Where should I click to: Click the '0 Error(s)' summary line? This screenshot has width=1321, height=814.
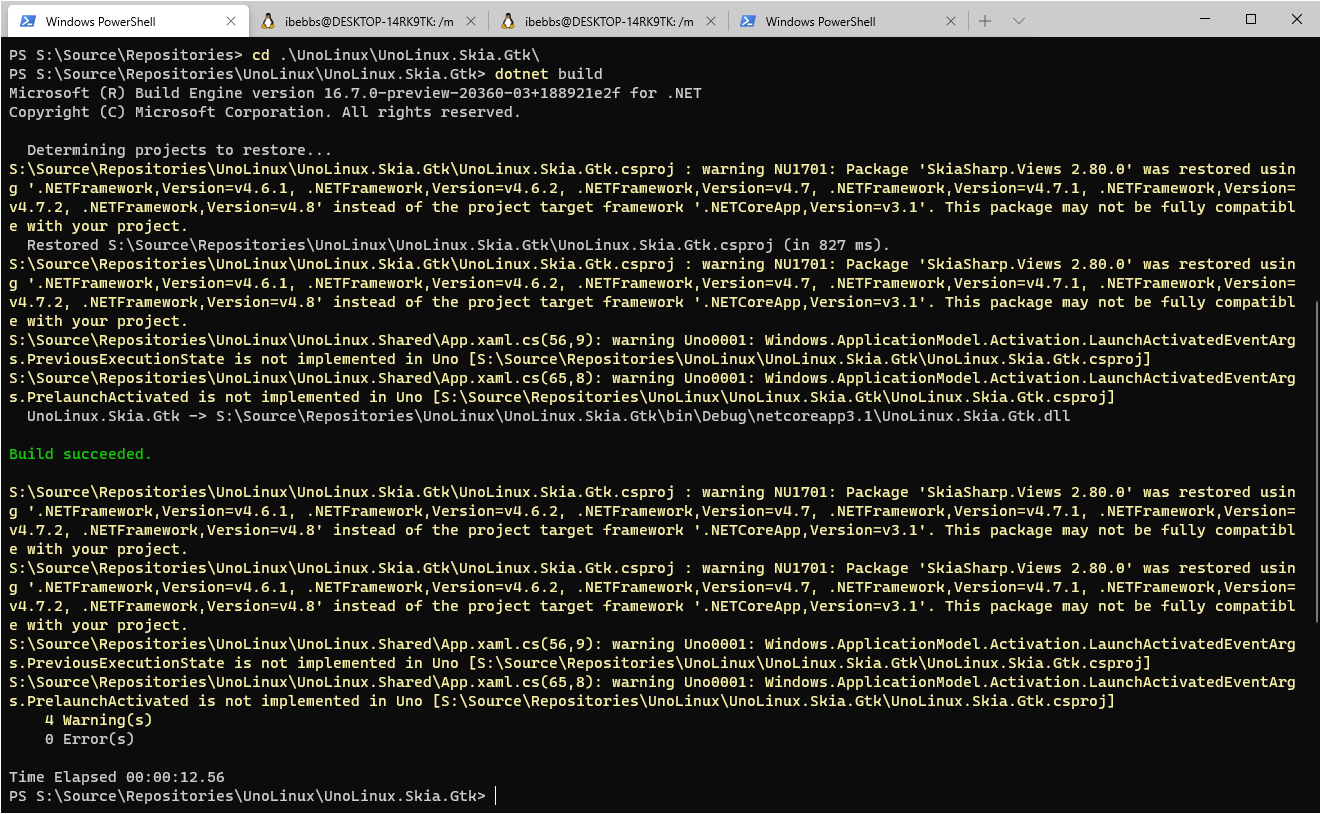click(x=90, y=739)
